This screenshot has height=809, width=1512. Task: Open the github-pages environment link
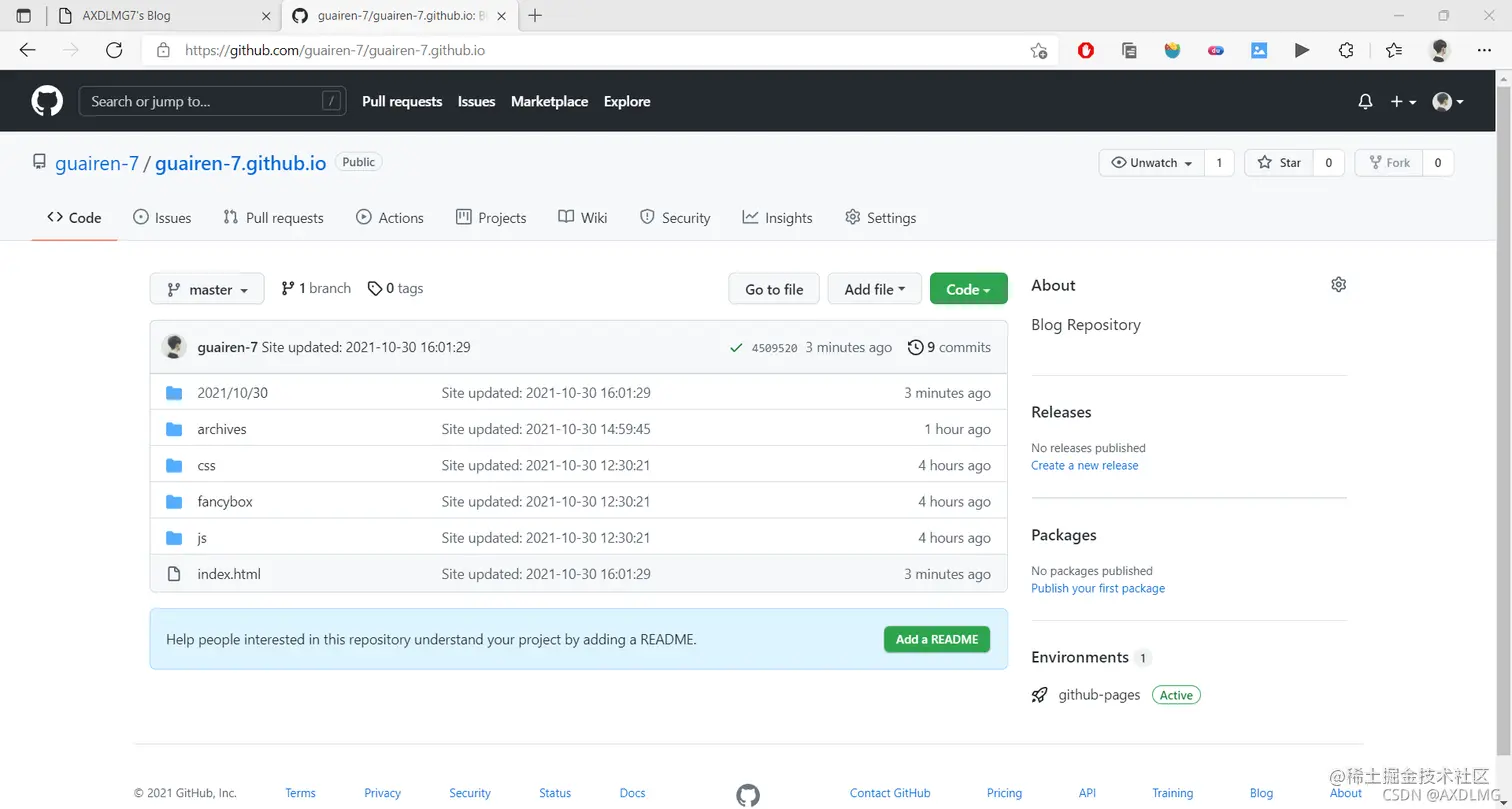point(1099,695)
